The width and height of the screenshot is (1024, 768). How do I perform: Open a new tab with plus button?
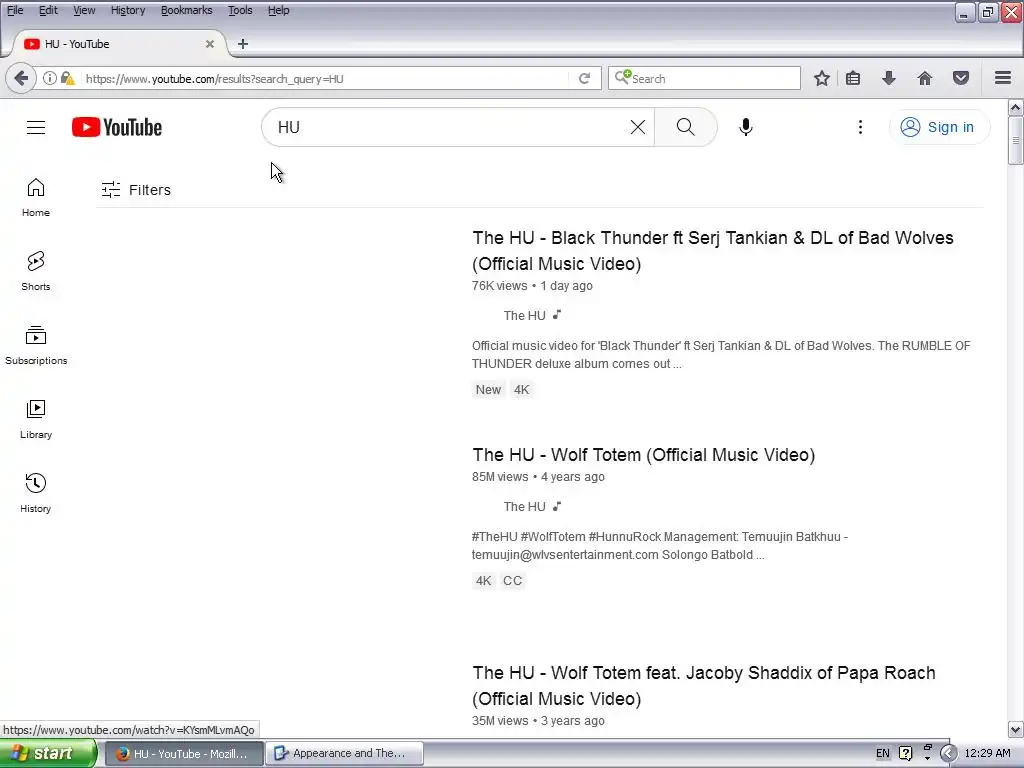coord(243,44)
